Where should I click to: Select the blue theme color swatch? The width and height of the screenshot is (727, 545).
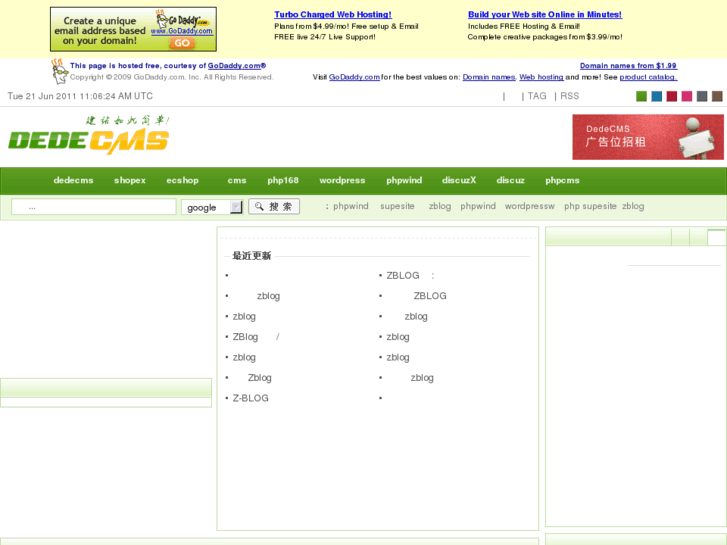[x=657, y=96]
